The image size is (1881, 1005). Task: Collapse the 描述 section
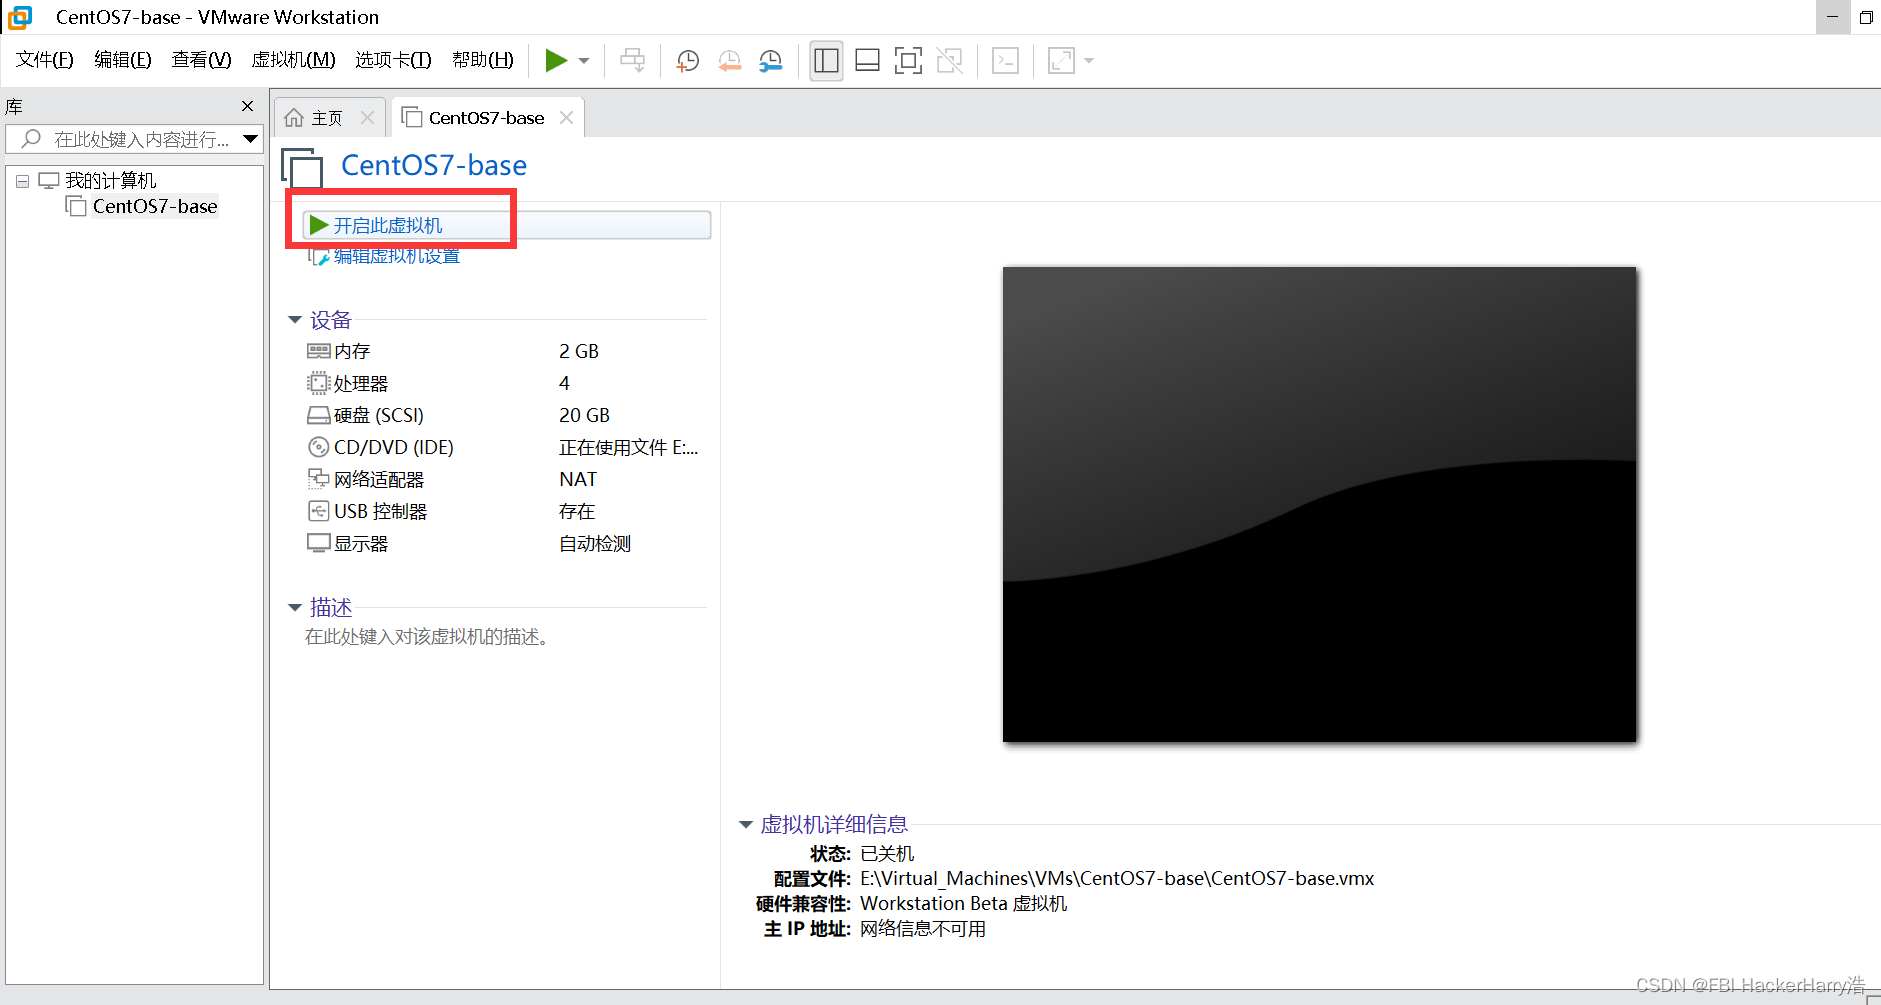tap(295, 608)
